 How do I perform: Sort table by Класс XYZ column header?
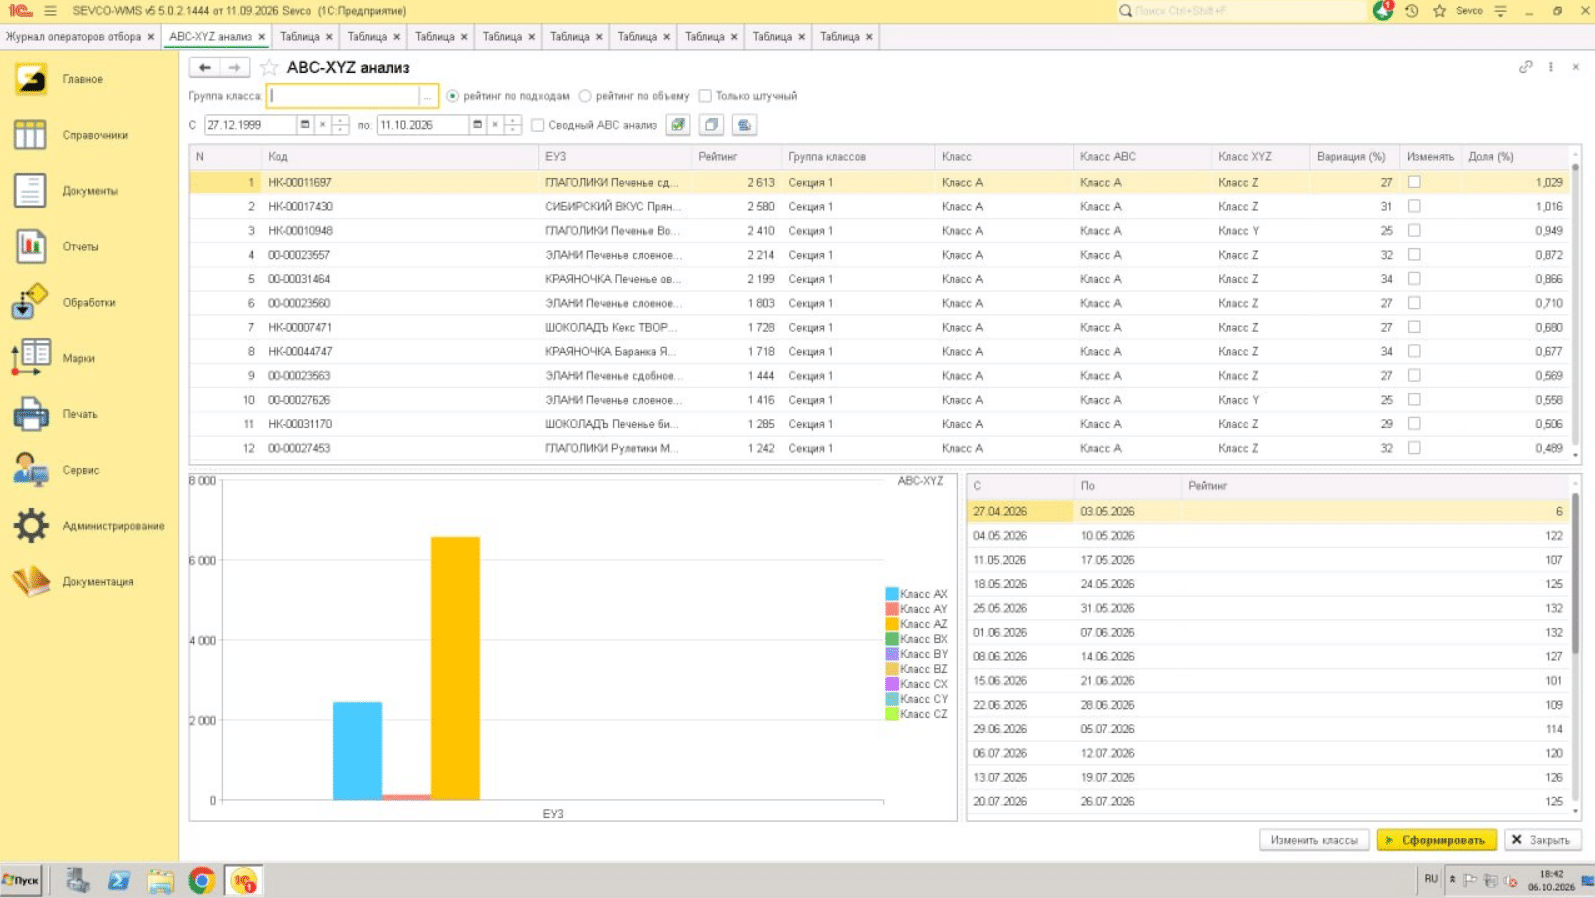point(1260,157)
